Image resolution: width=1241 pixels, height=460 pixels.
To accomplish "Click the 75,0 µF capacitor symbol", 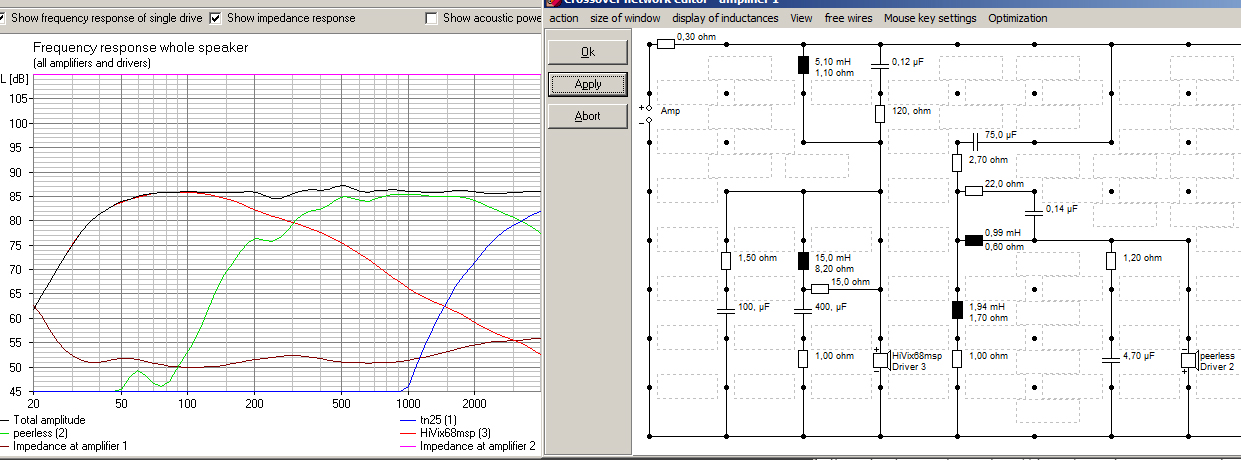I will click(x=973, y=142).
